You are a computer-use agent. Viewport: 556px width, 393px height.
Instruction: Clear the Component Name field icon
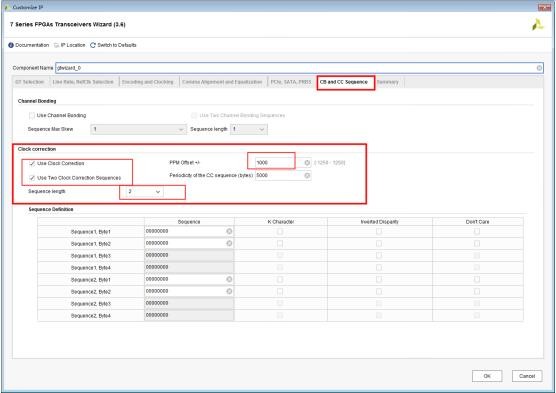539,68
